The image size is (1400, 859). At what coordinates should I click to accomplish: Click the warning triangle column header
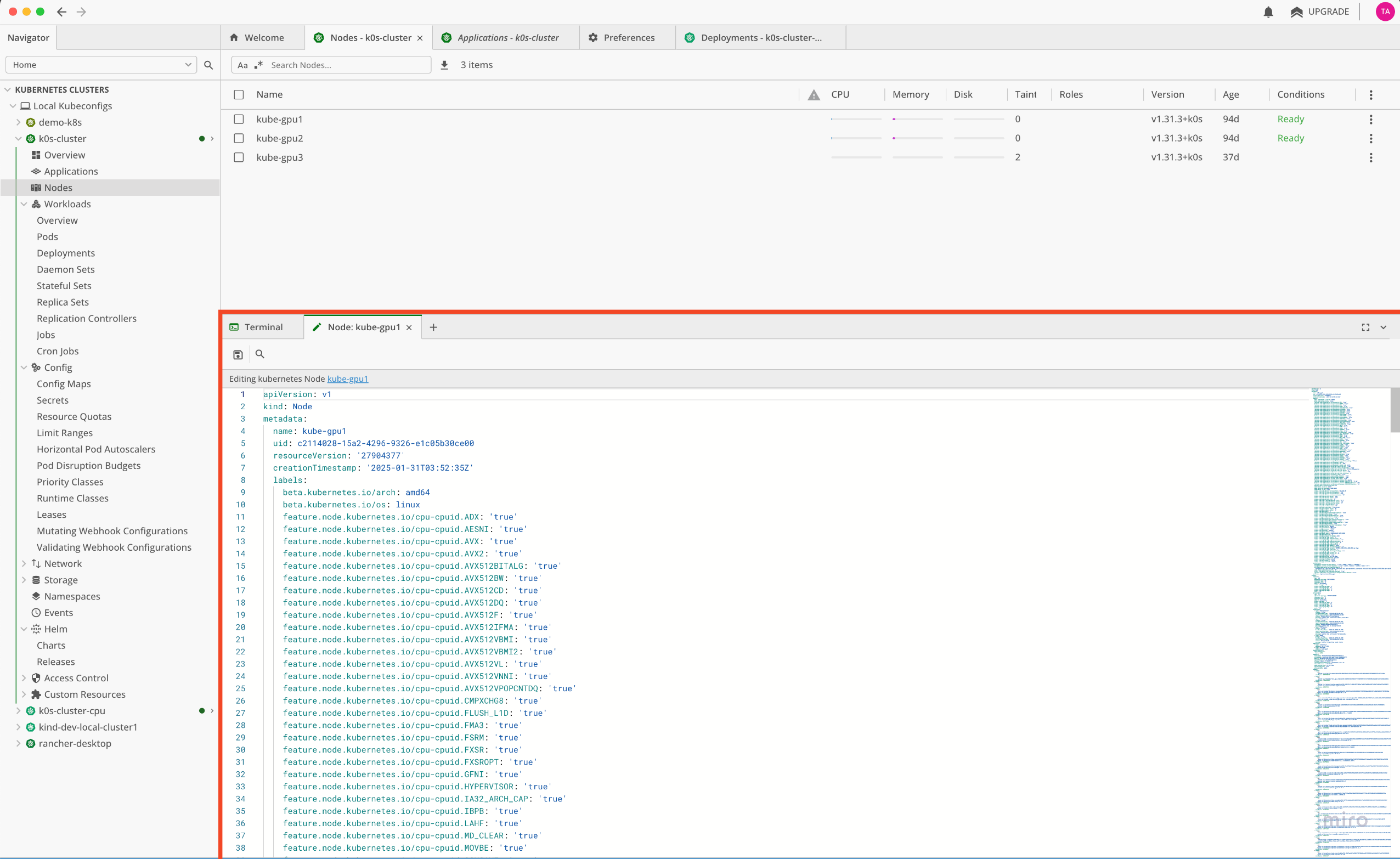(x=813, y=95)
